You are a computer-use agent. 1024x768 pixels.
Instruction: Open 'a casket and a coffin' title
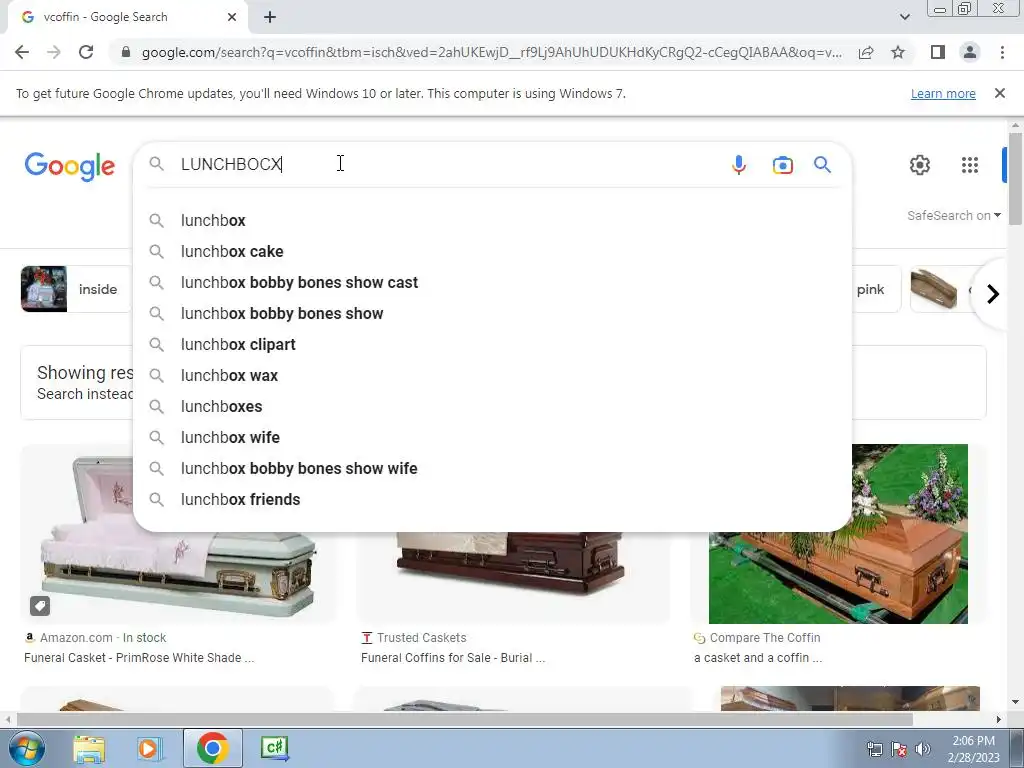(x=758, y=658)
